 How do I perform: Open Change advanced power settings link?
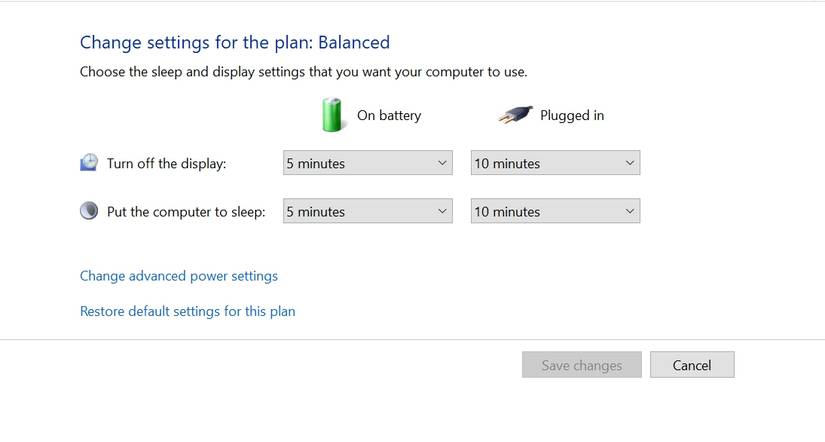(179, 276)
